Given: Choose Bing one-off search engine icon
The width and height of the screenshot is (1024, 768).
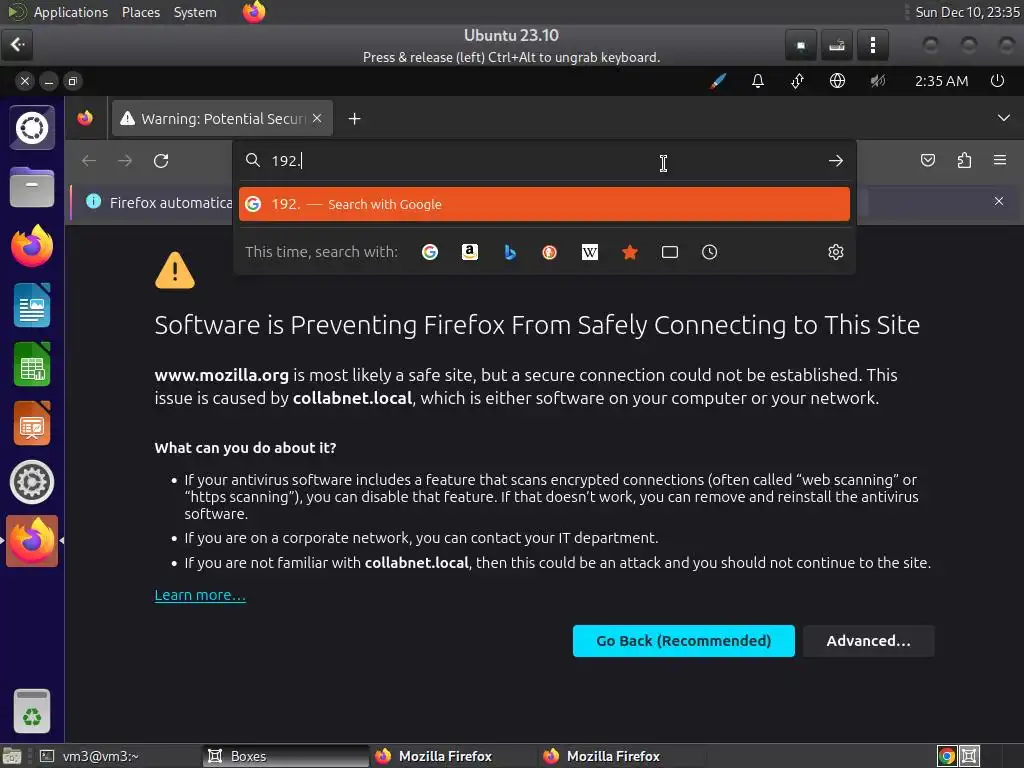Looking at the screenshot, I should coord(510,252).
